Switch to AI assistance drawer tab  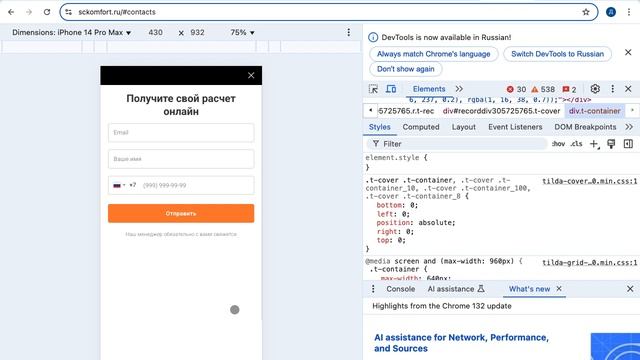pyautogui.click(x=456, y=289)
